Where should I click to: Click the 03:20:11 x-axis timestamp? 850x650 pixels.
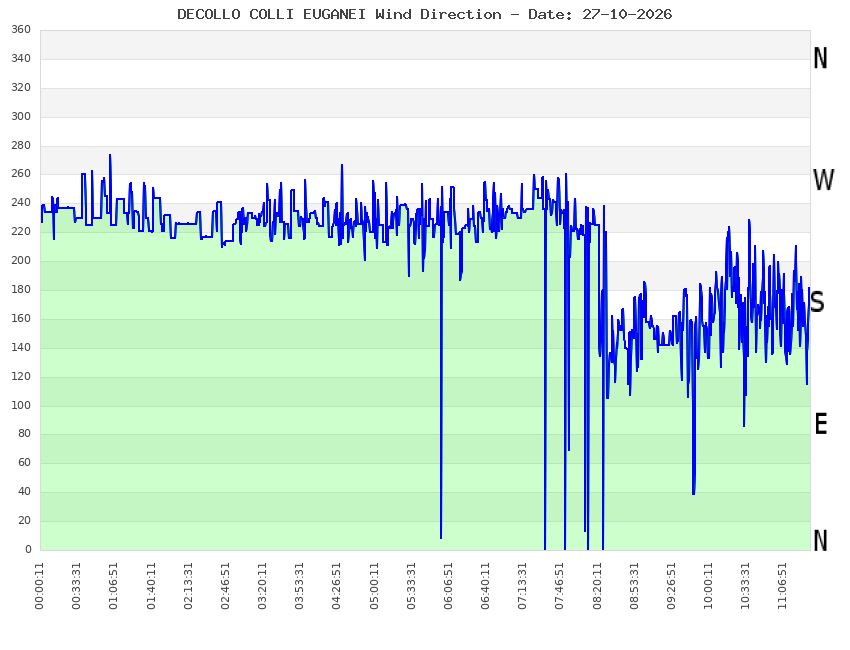tap(262, 586)
